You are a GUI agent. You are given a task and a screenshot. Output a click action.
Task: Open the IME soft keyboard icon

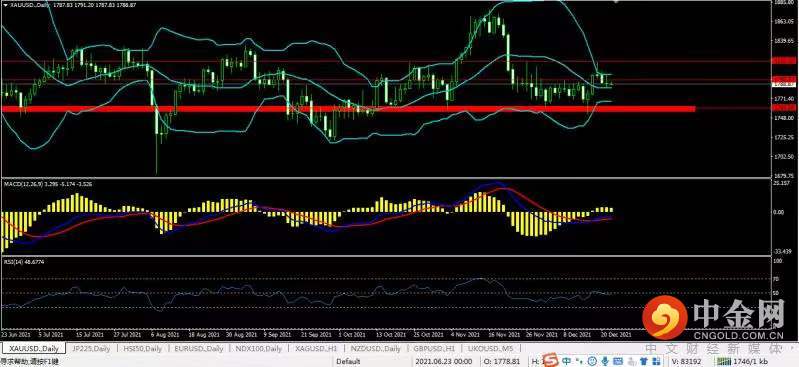pos(618,361)
